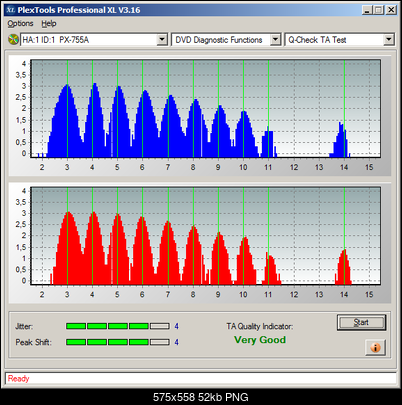The image size is (402, 405).
Task: Click the Peak Shift label
Action: click(33, 342)
